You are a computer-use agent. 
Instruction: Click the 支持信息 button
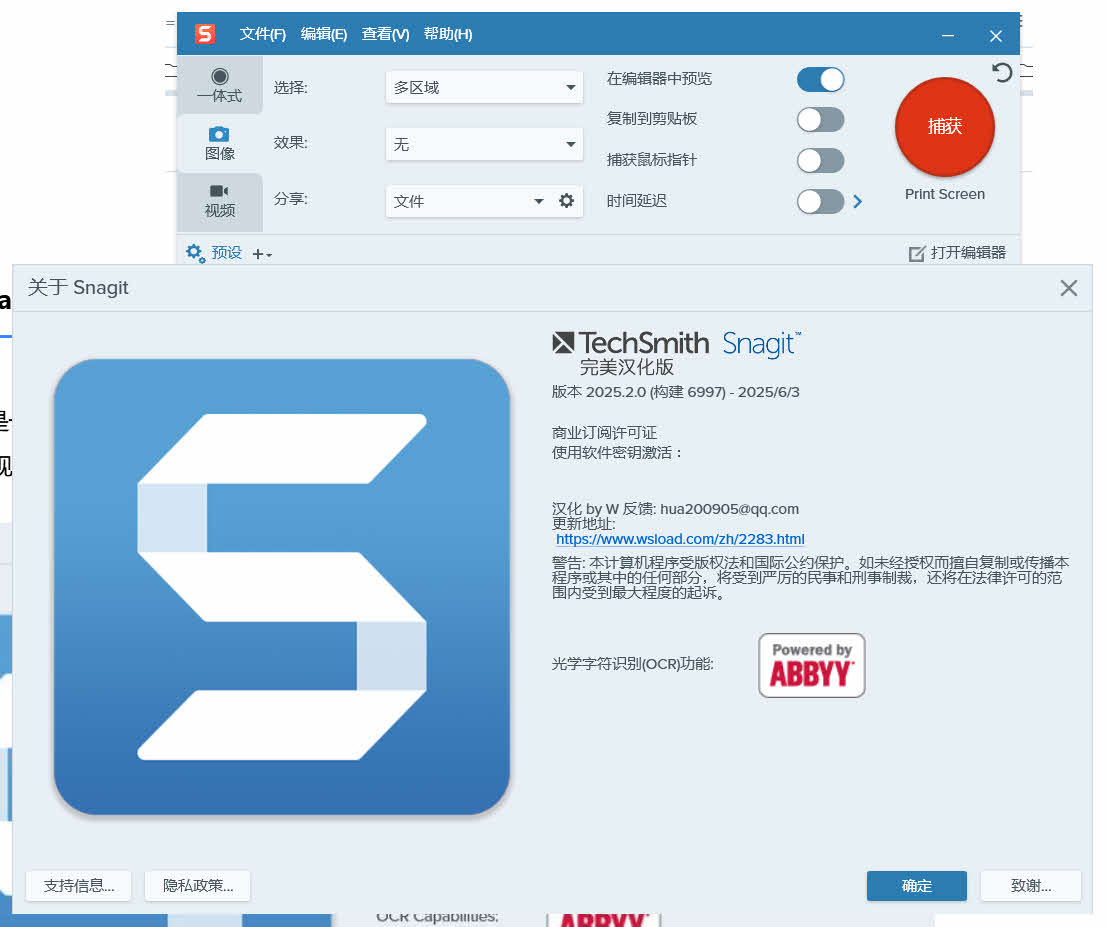pos(79,885)
